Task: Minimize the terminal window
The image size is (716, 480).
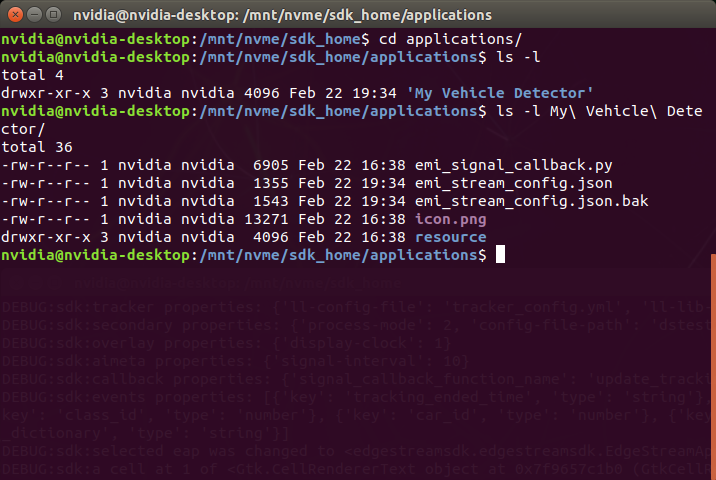Action: [x=35, y=15]
